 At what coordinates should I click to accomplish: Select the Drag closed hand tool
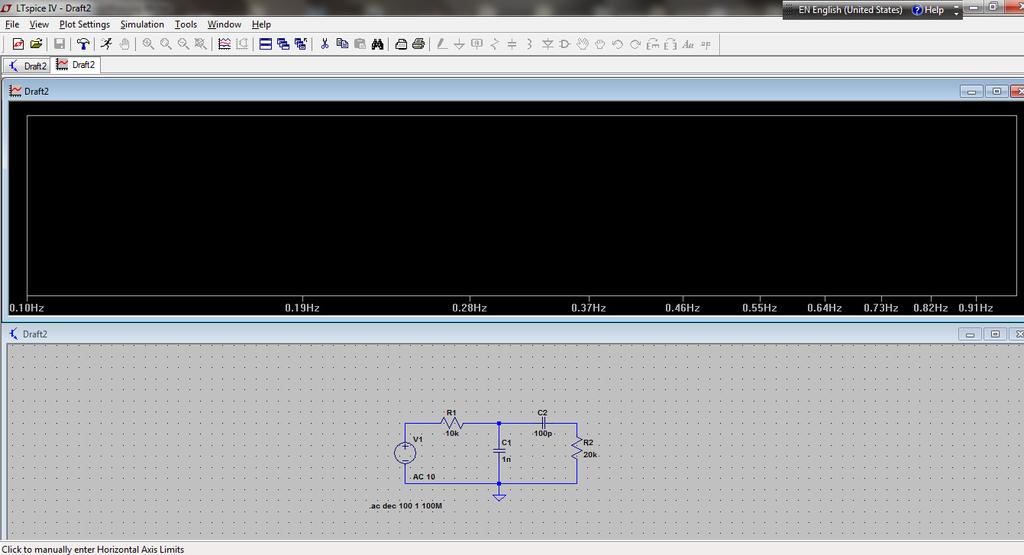(x=600, y=44)
